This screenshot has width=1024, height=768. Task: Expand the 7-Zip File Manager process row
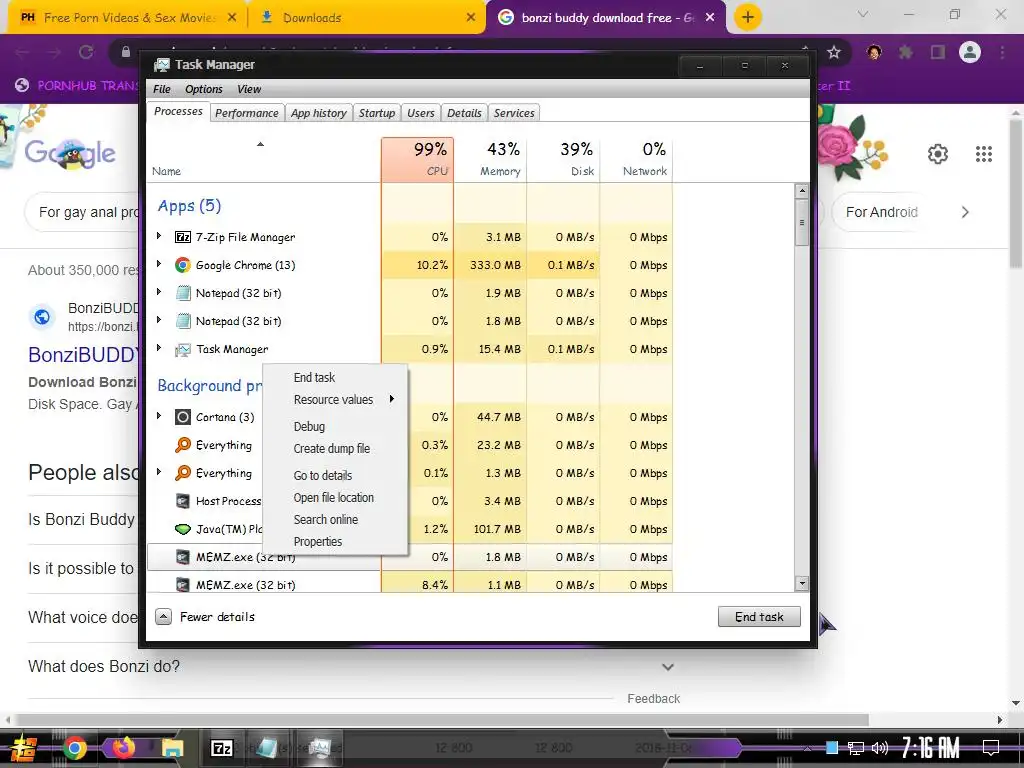tap(159, 236)
